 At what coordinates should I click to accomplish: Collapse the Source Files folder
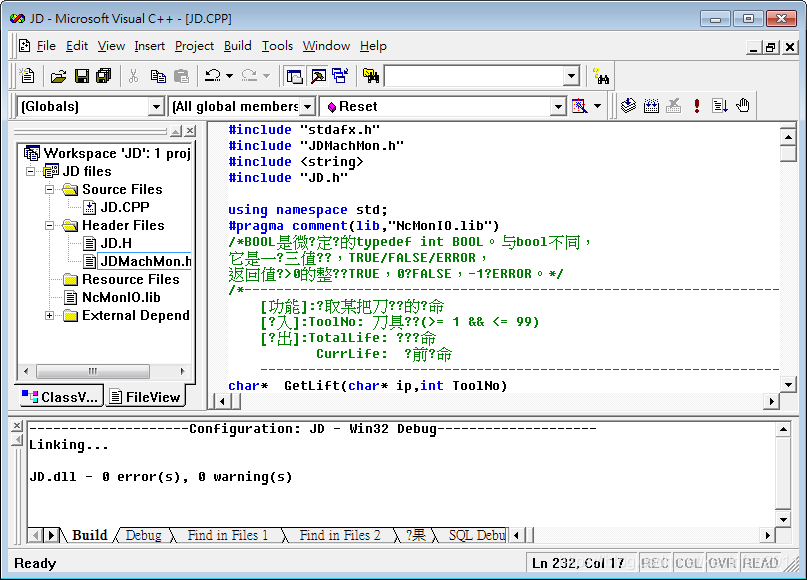tap(49, 189)
